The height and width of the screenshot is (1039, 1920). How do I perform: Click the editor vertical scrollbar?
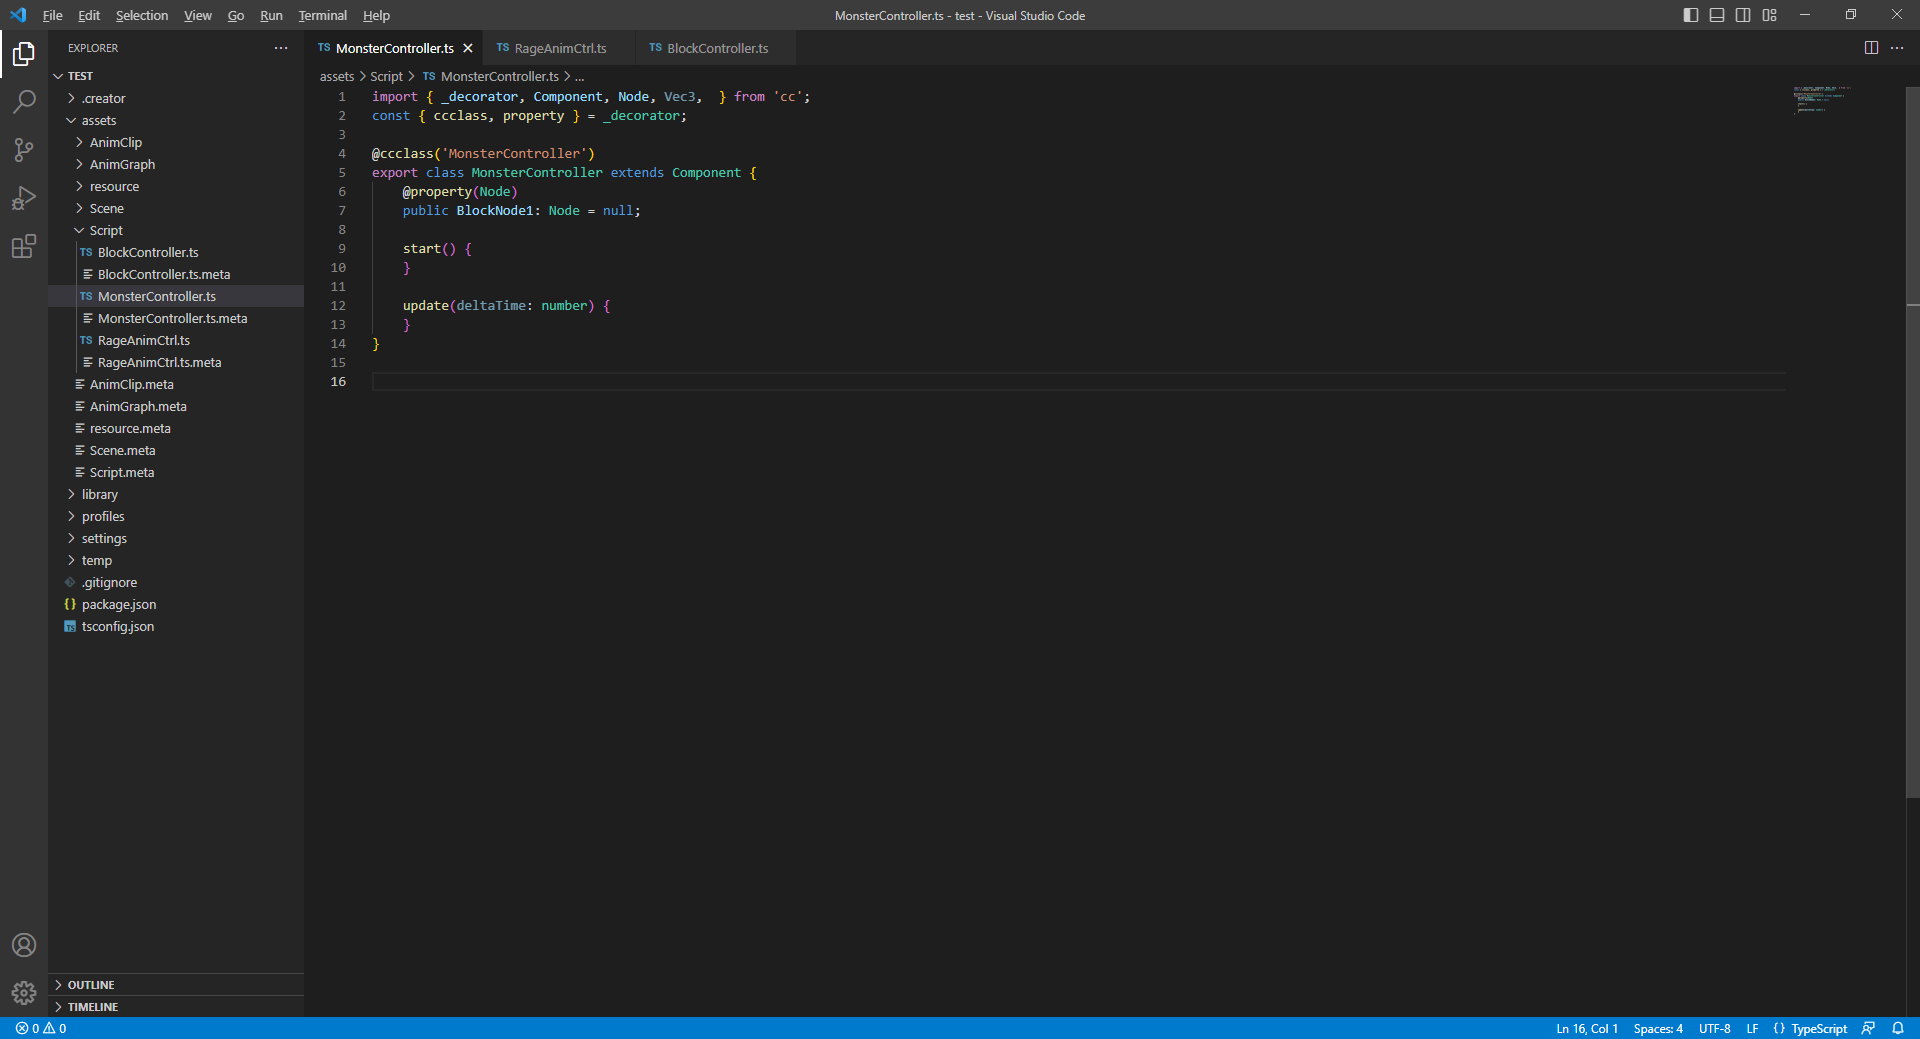1913,442
